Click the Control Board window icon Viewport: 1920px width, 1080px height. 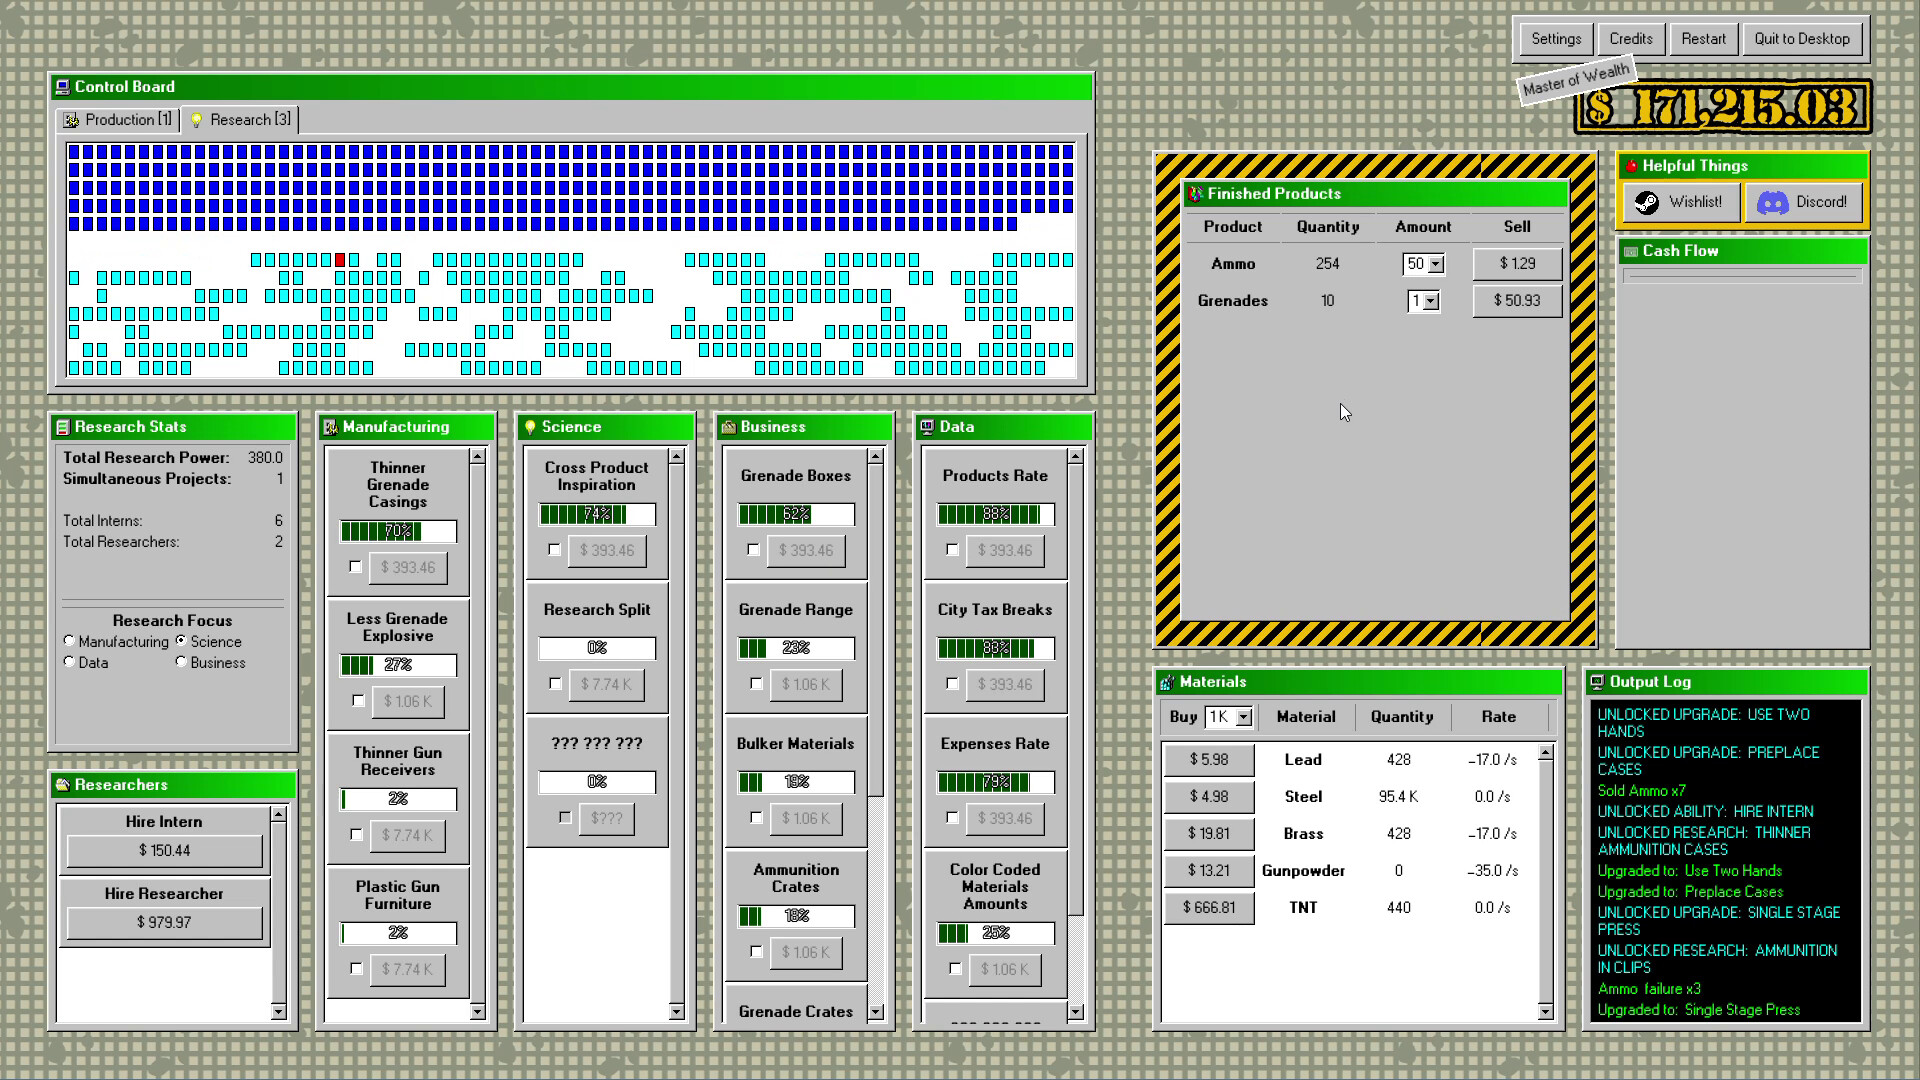tap(63, 87)
